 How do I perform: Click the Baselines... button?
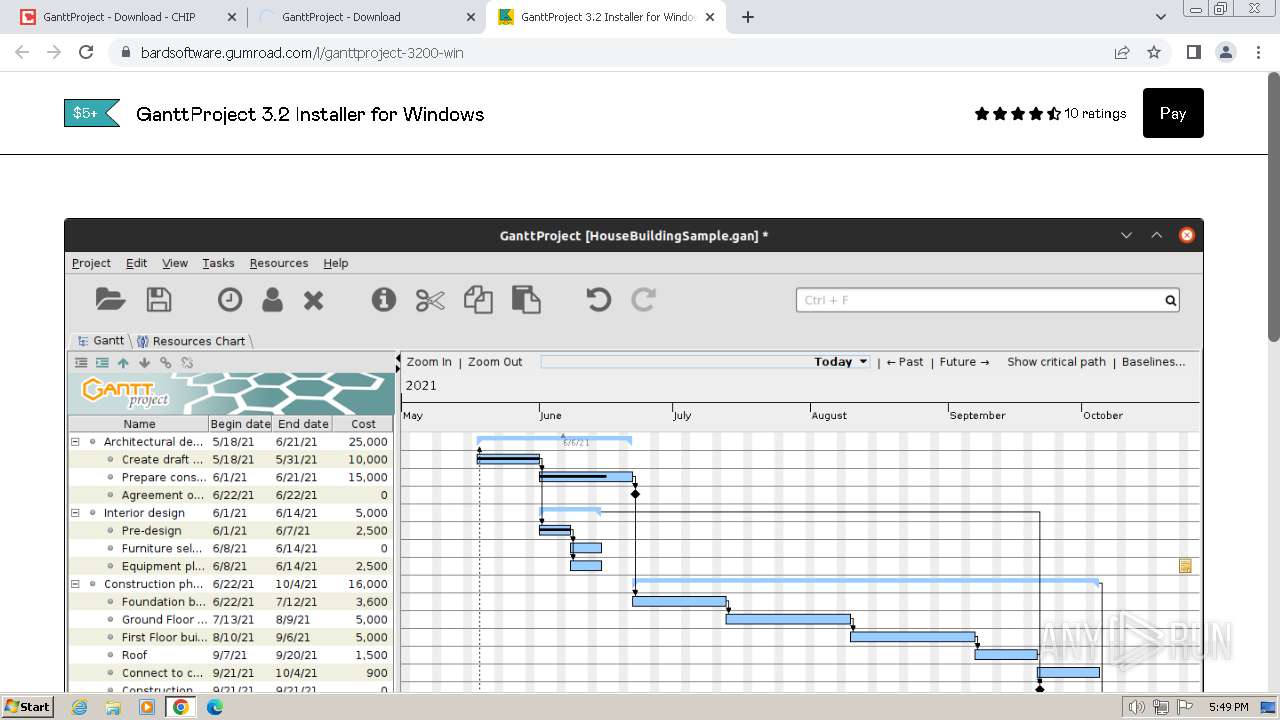tap(1153, 362)
